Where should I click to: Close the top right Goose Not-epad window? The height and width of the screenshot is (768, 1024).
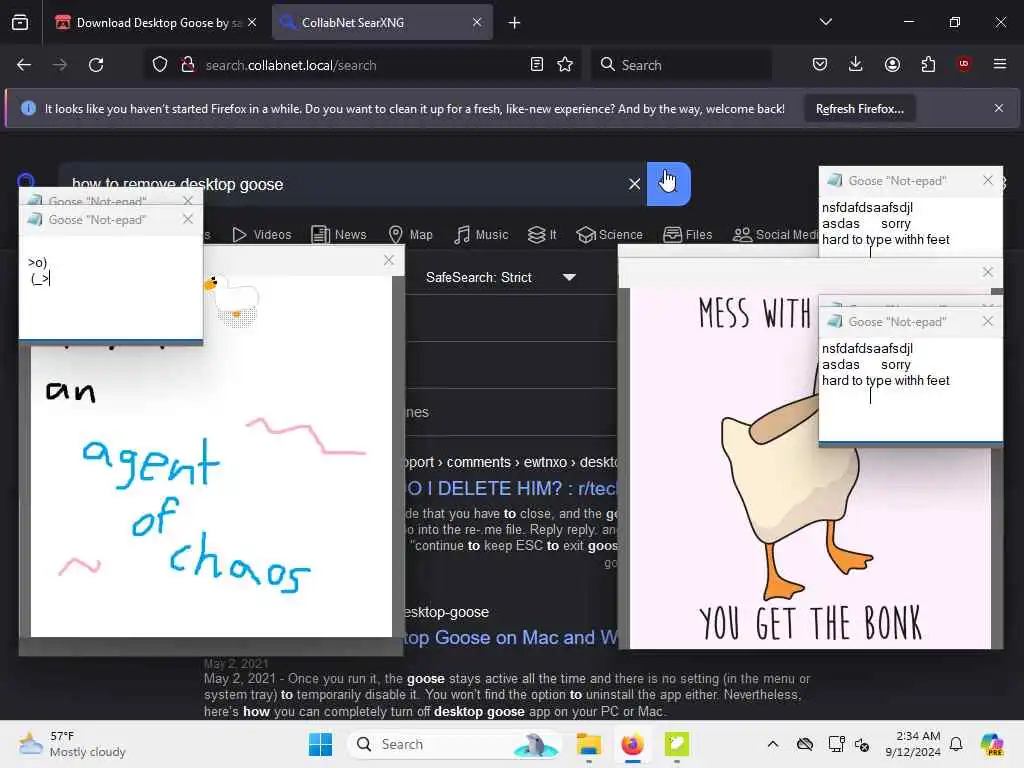click(987, 180)
